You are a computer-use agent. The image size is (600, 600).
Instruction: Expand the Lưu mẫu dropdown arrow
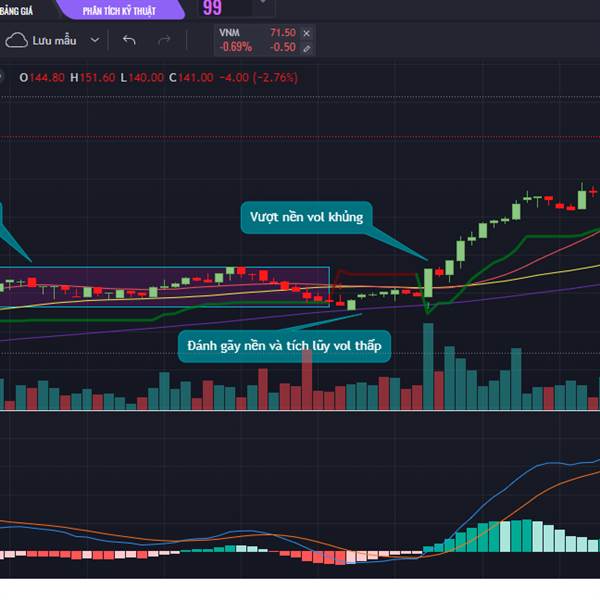[95, 40]
